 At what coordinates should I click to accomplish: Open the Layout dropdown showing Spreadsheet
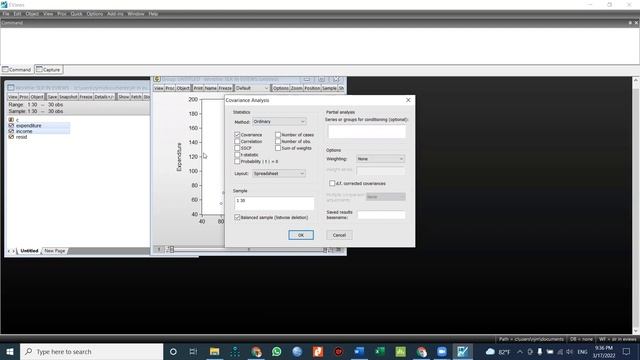coord(279,173)
